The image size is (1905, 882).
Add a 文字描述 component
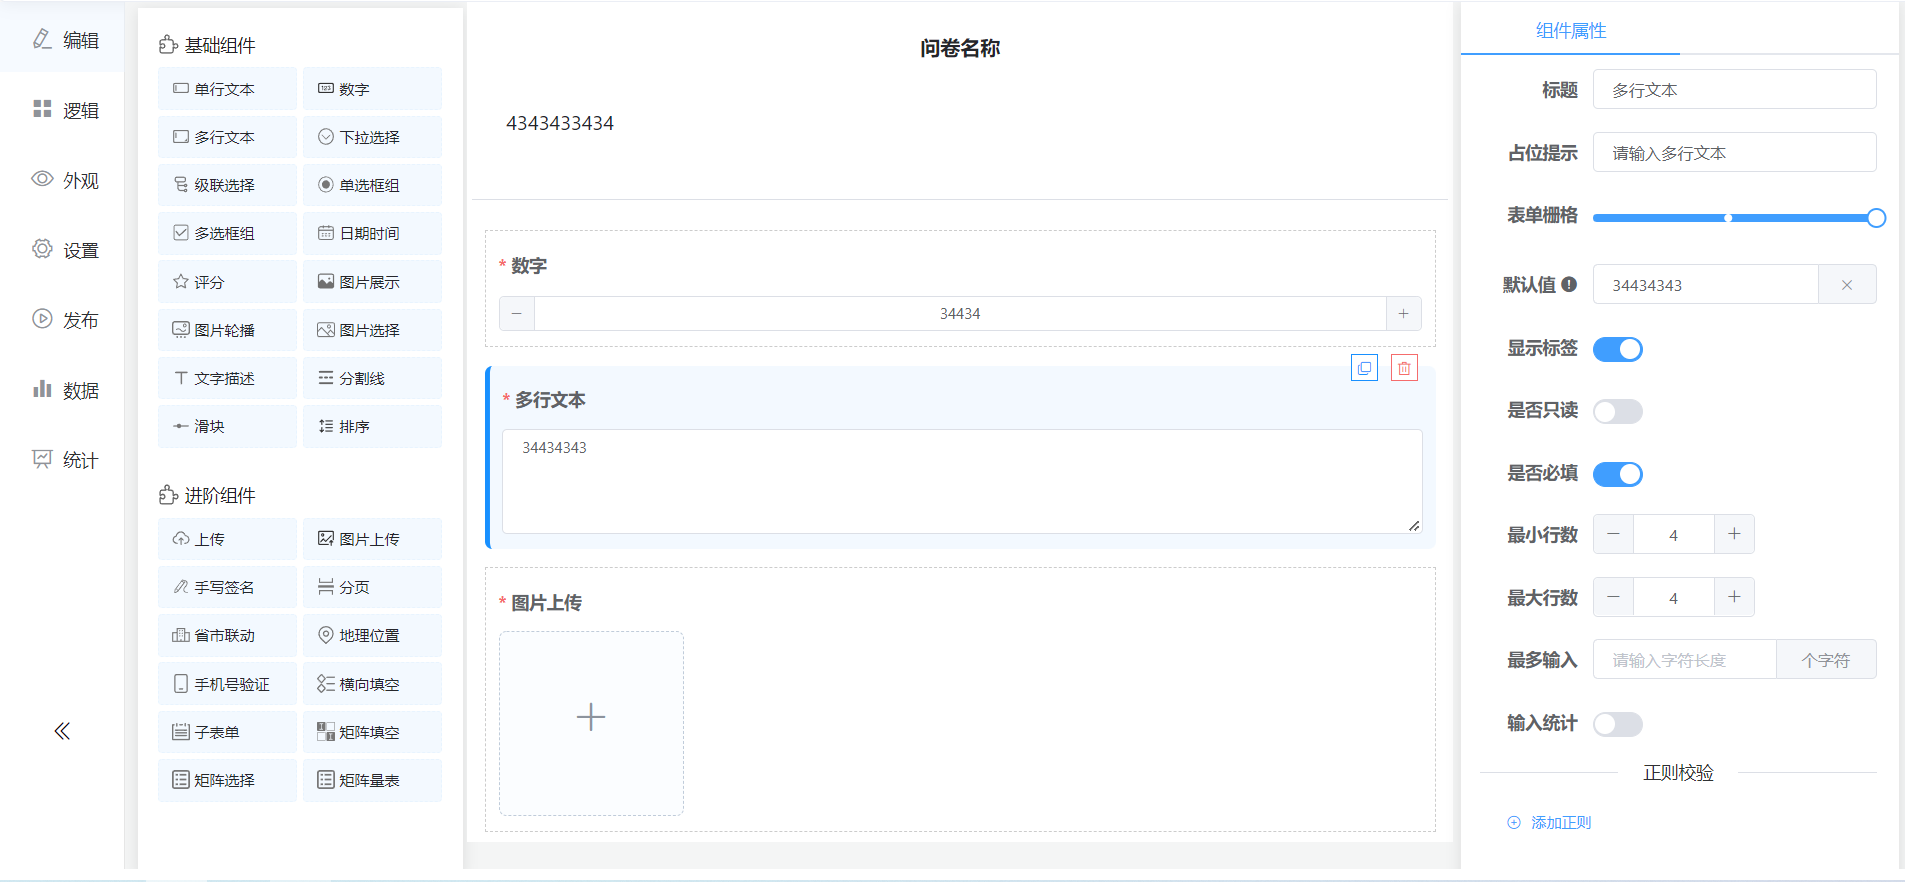coord(227,378)
